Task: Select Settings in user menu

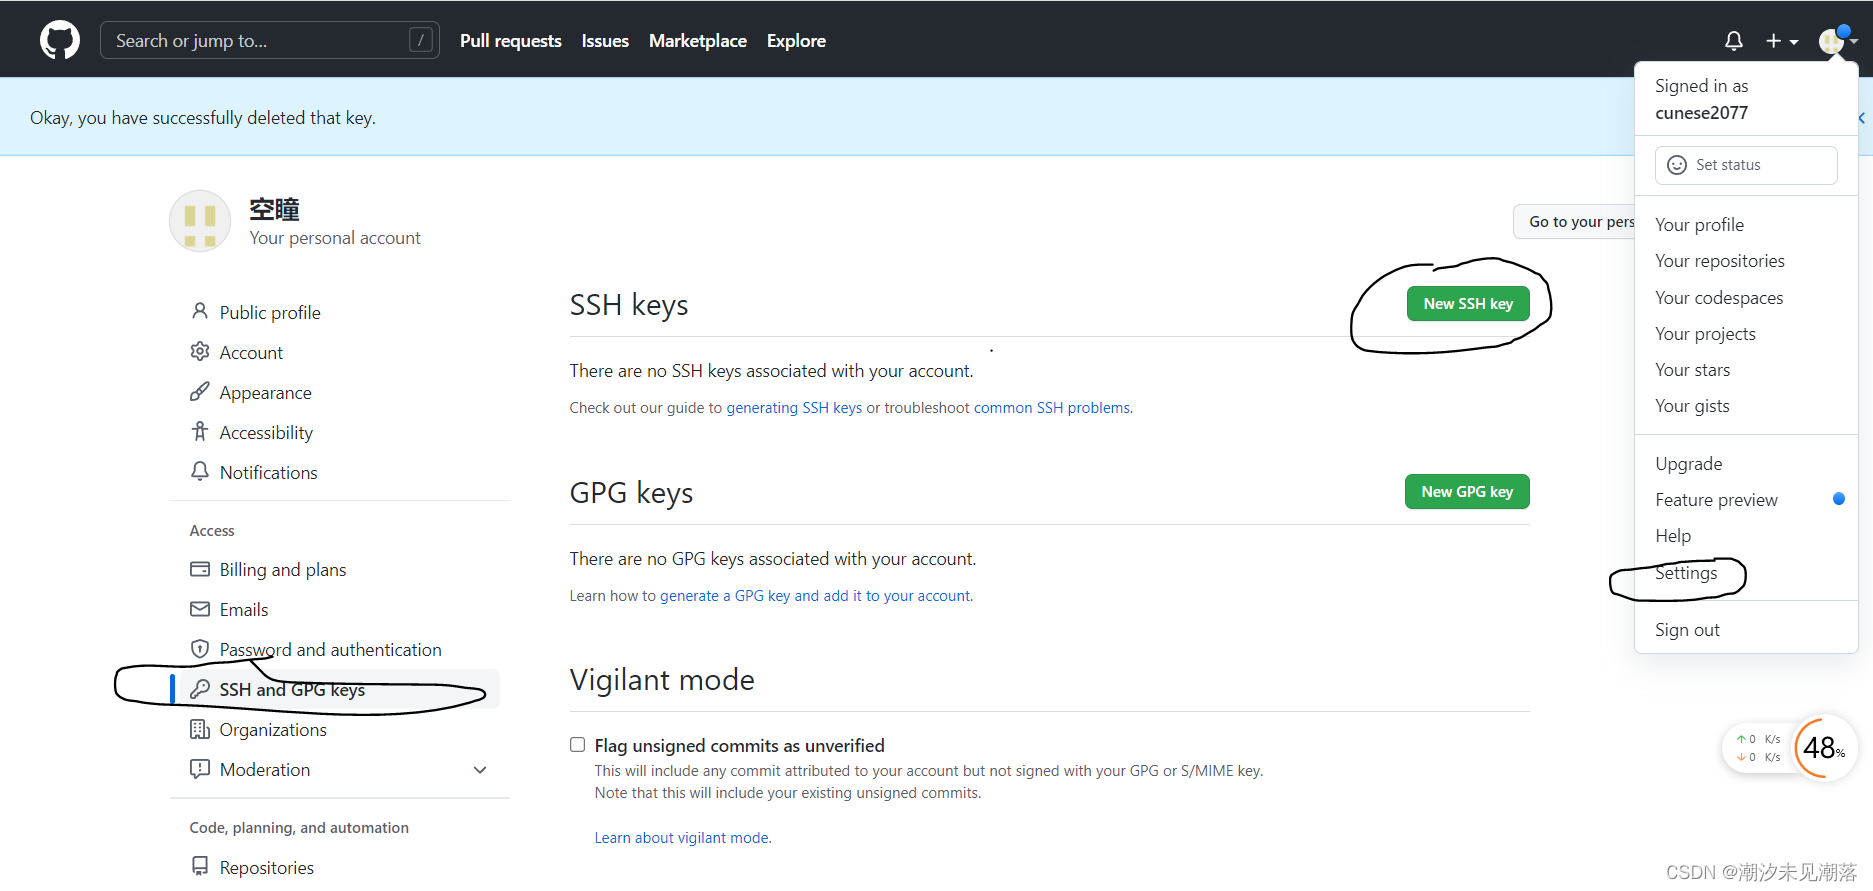Action: click(x=1686, y=573)
